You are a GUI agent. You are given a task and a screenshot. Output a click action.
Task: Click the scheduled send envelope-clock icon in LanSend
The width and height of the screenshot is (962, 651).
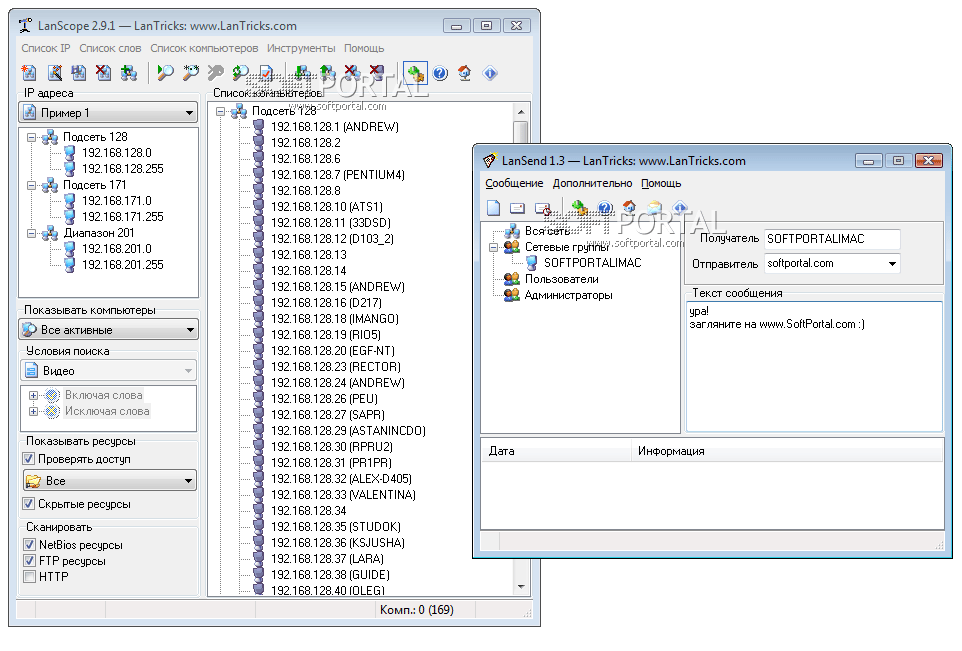542,208
